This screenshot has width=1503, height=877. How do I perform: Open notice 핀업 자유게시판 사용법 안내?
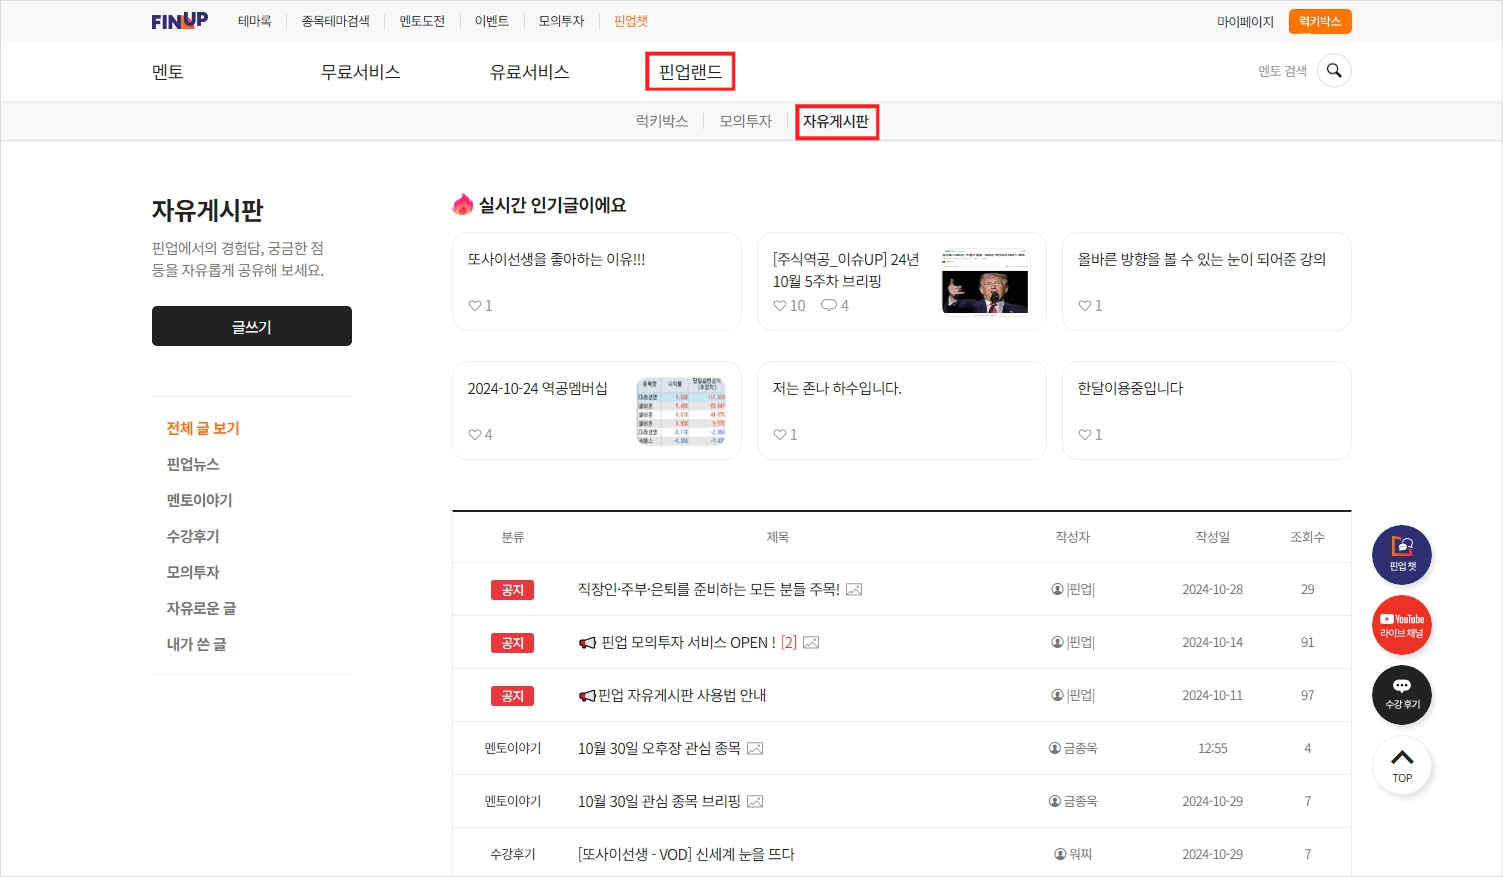tap(681, 696)
